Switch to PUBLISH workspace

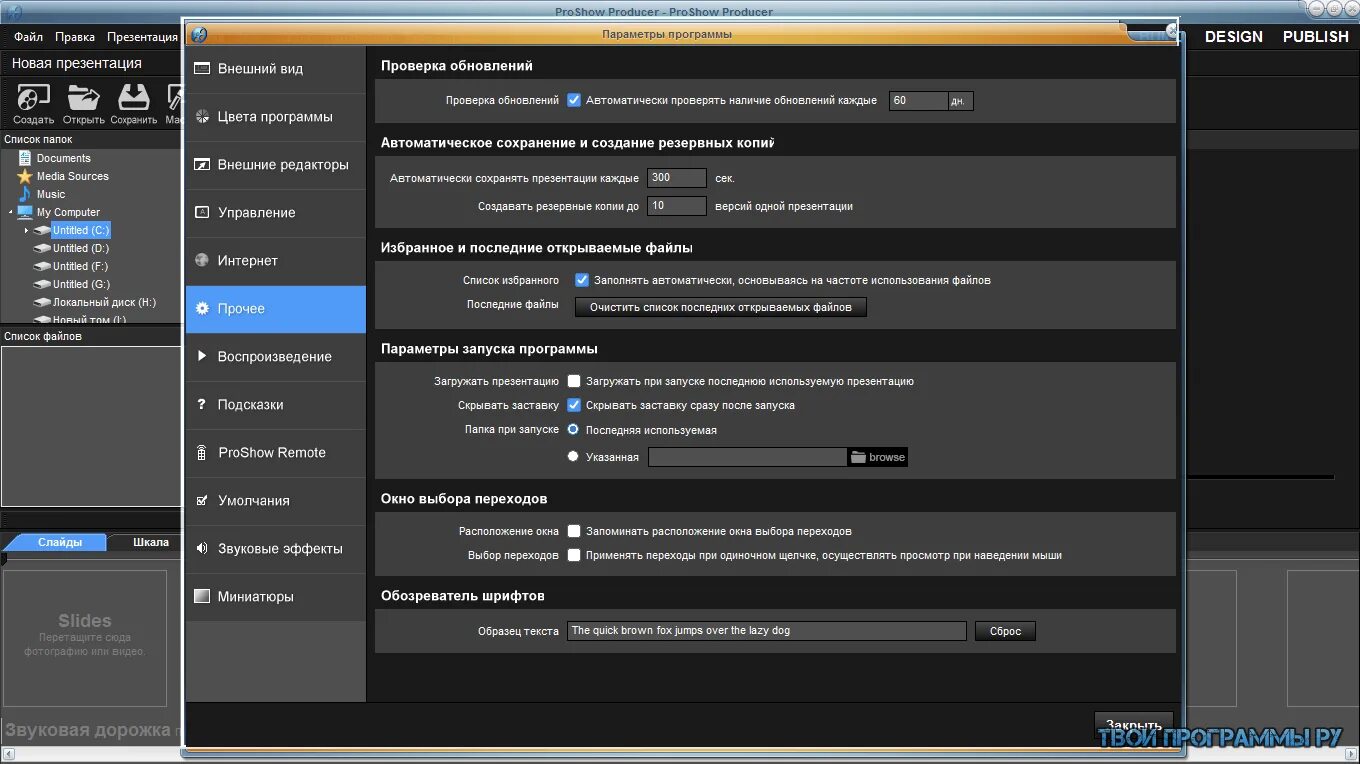1315,36
